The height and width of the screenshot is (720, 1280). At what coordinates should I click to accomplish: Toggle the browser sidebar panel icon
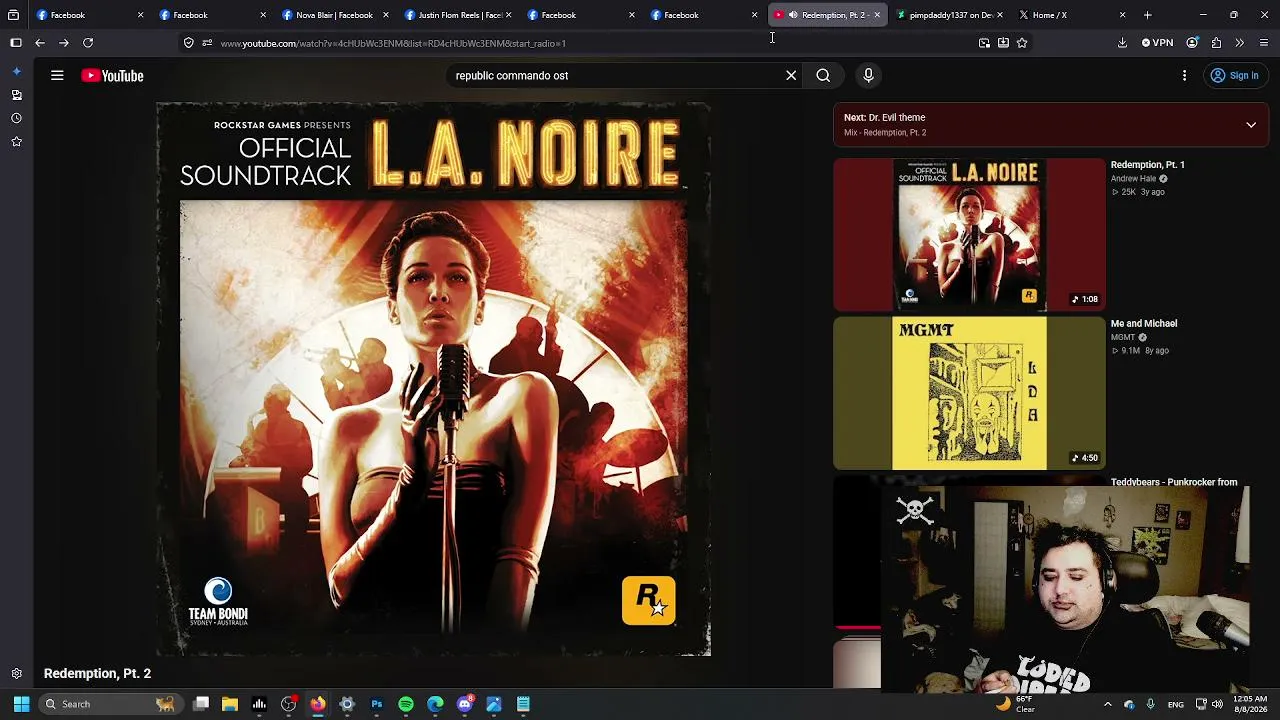point(16,43)
